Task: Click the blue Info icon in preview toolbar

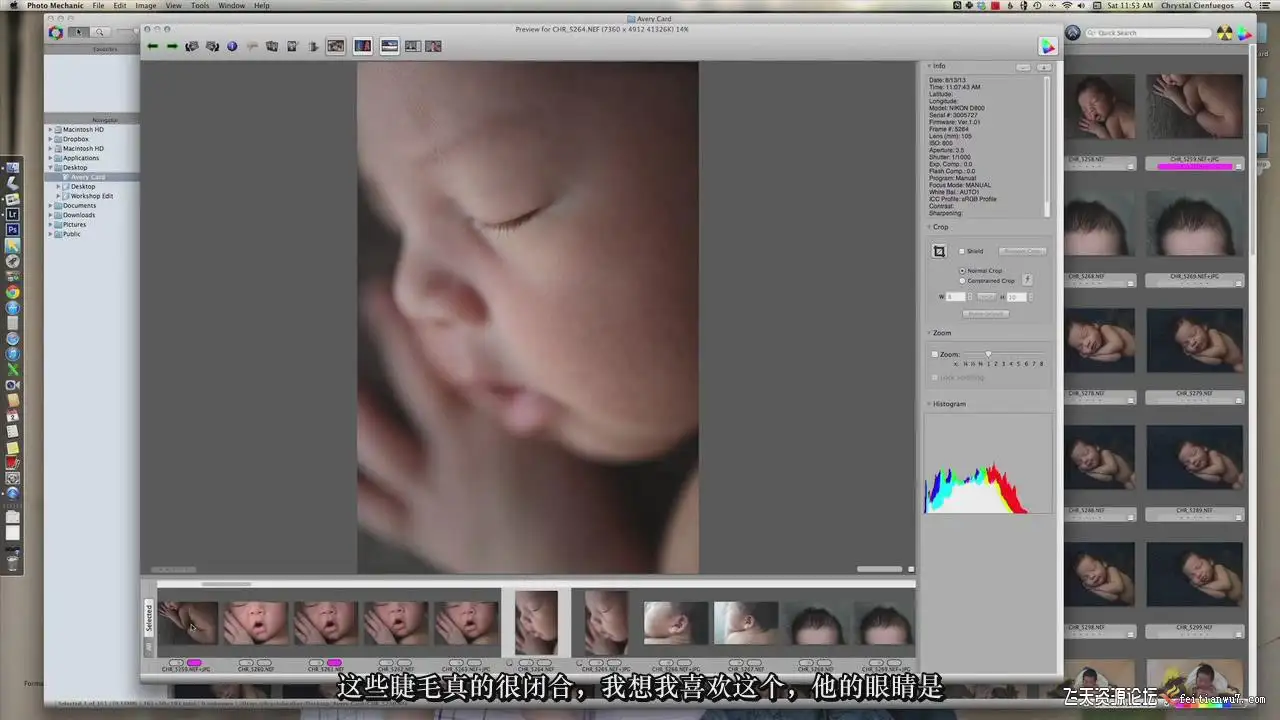Action: pos(232,46)
